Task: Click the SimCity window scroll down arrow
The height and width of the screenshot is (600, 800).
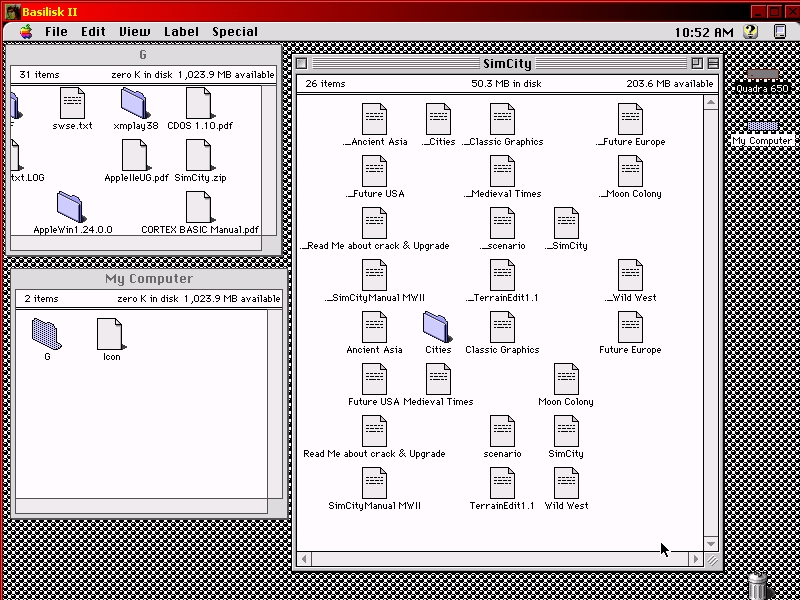Action: (x=713, y=544)
